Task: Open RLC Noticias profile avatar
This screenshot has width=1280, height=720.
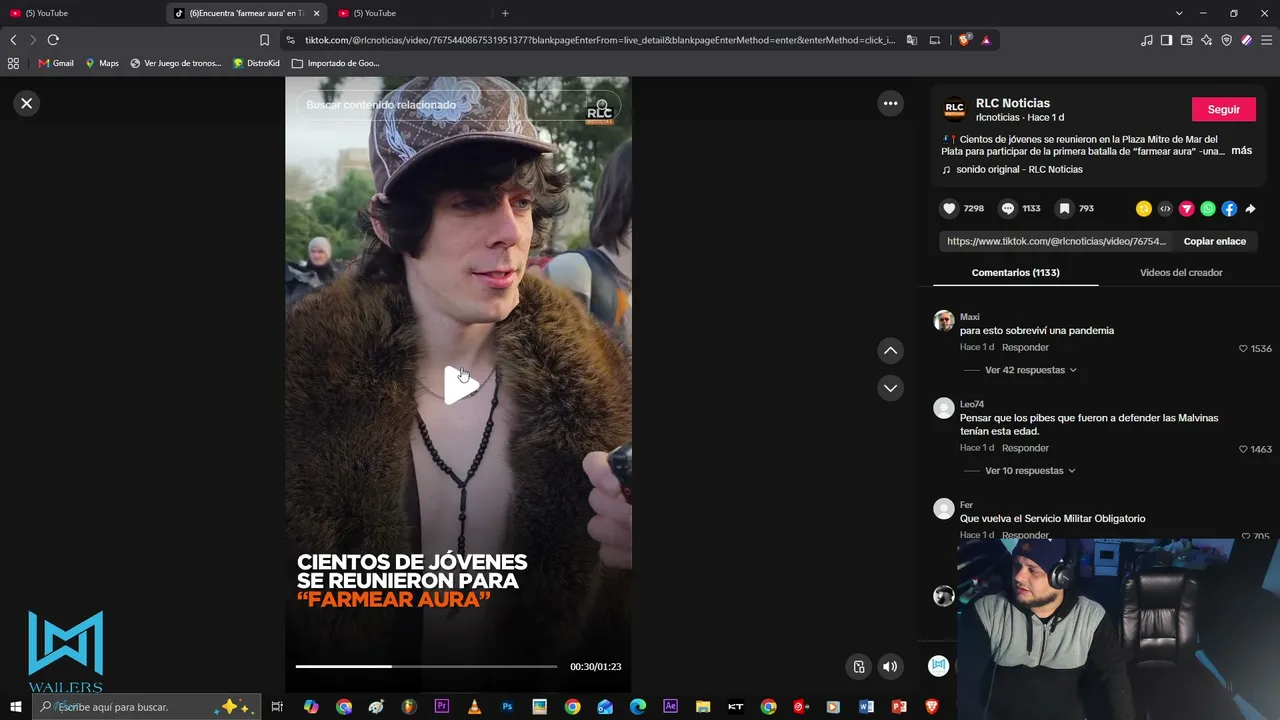Action: [955, 109]
